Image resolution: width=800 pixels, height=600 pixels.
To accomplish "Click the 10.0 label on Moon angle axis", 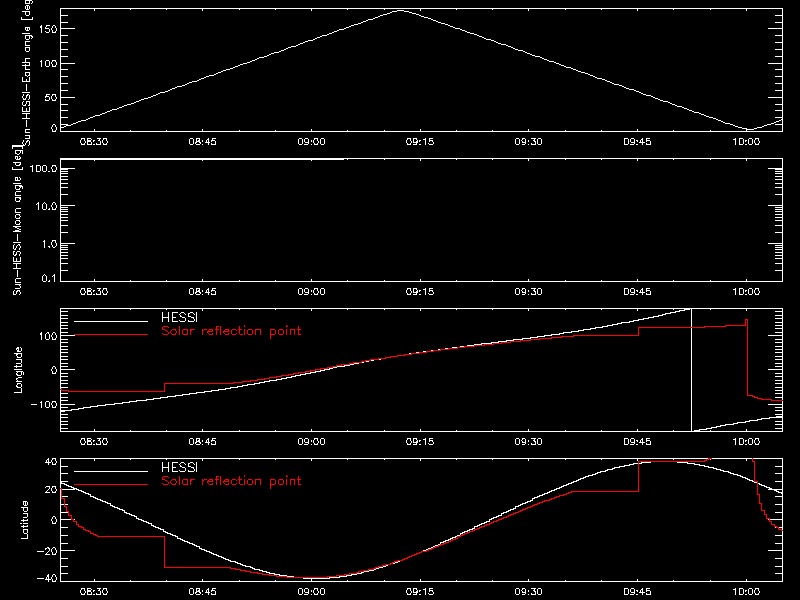I will point(46,206).
